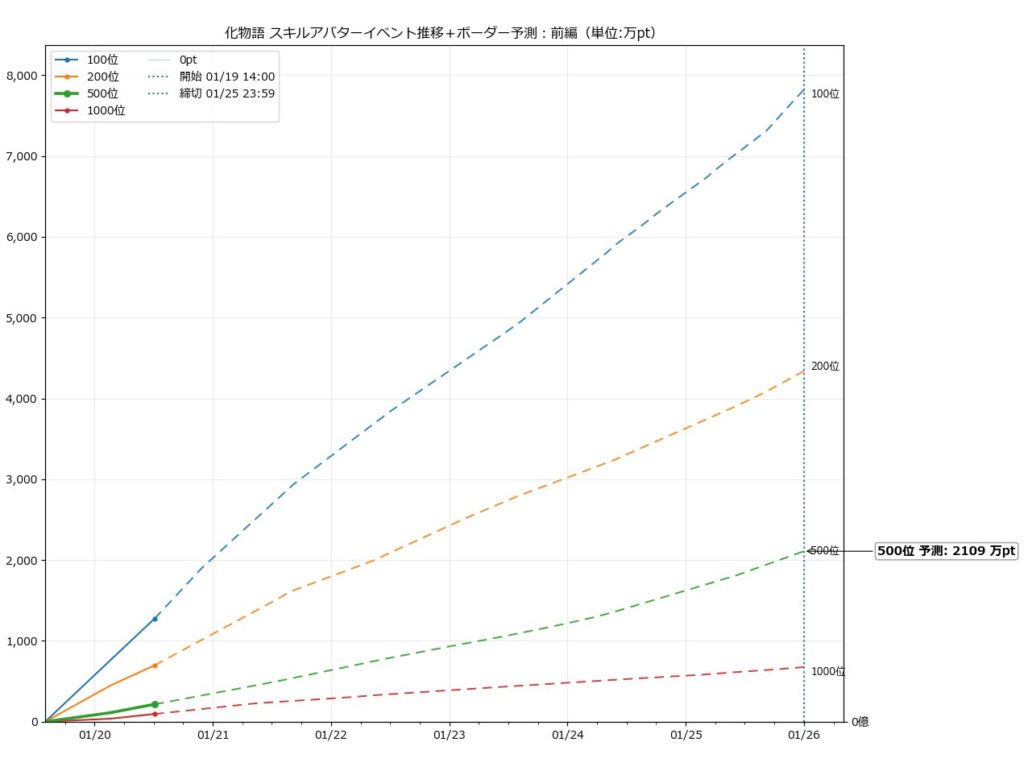Select the 0pt legend entry
This screenshot has height=771, width=1024.
pos(188,60)
